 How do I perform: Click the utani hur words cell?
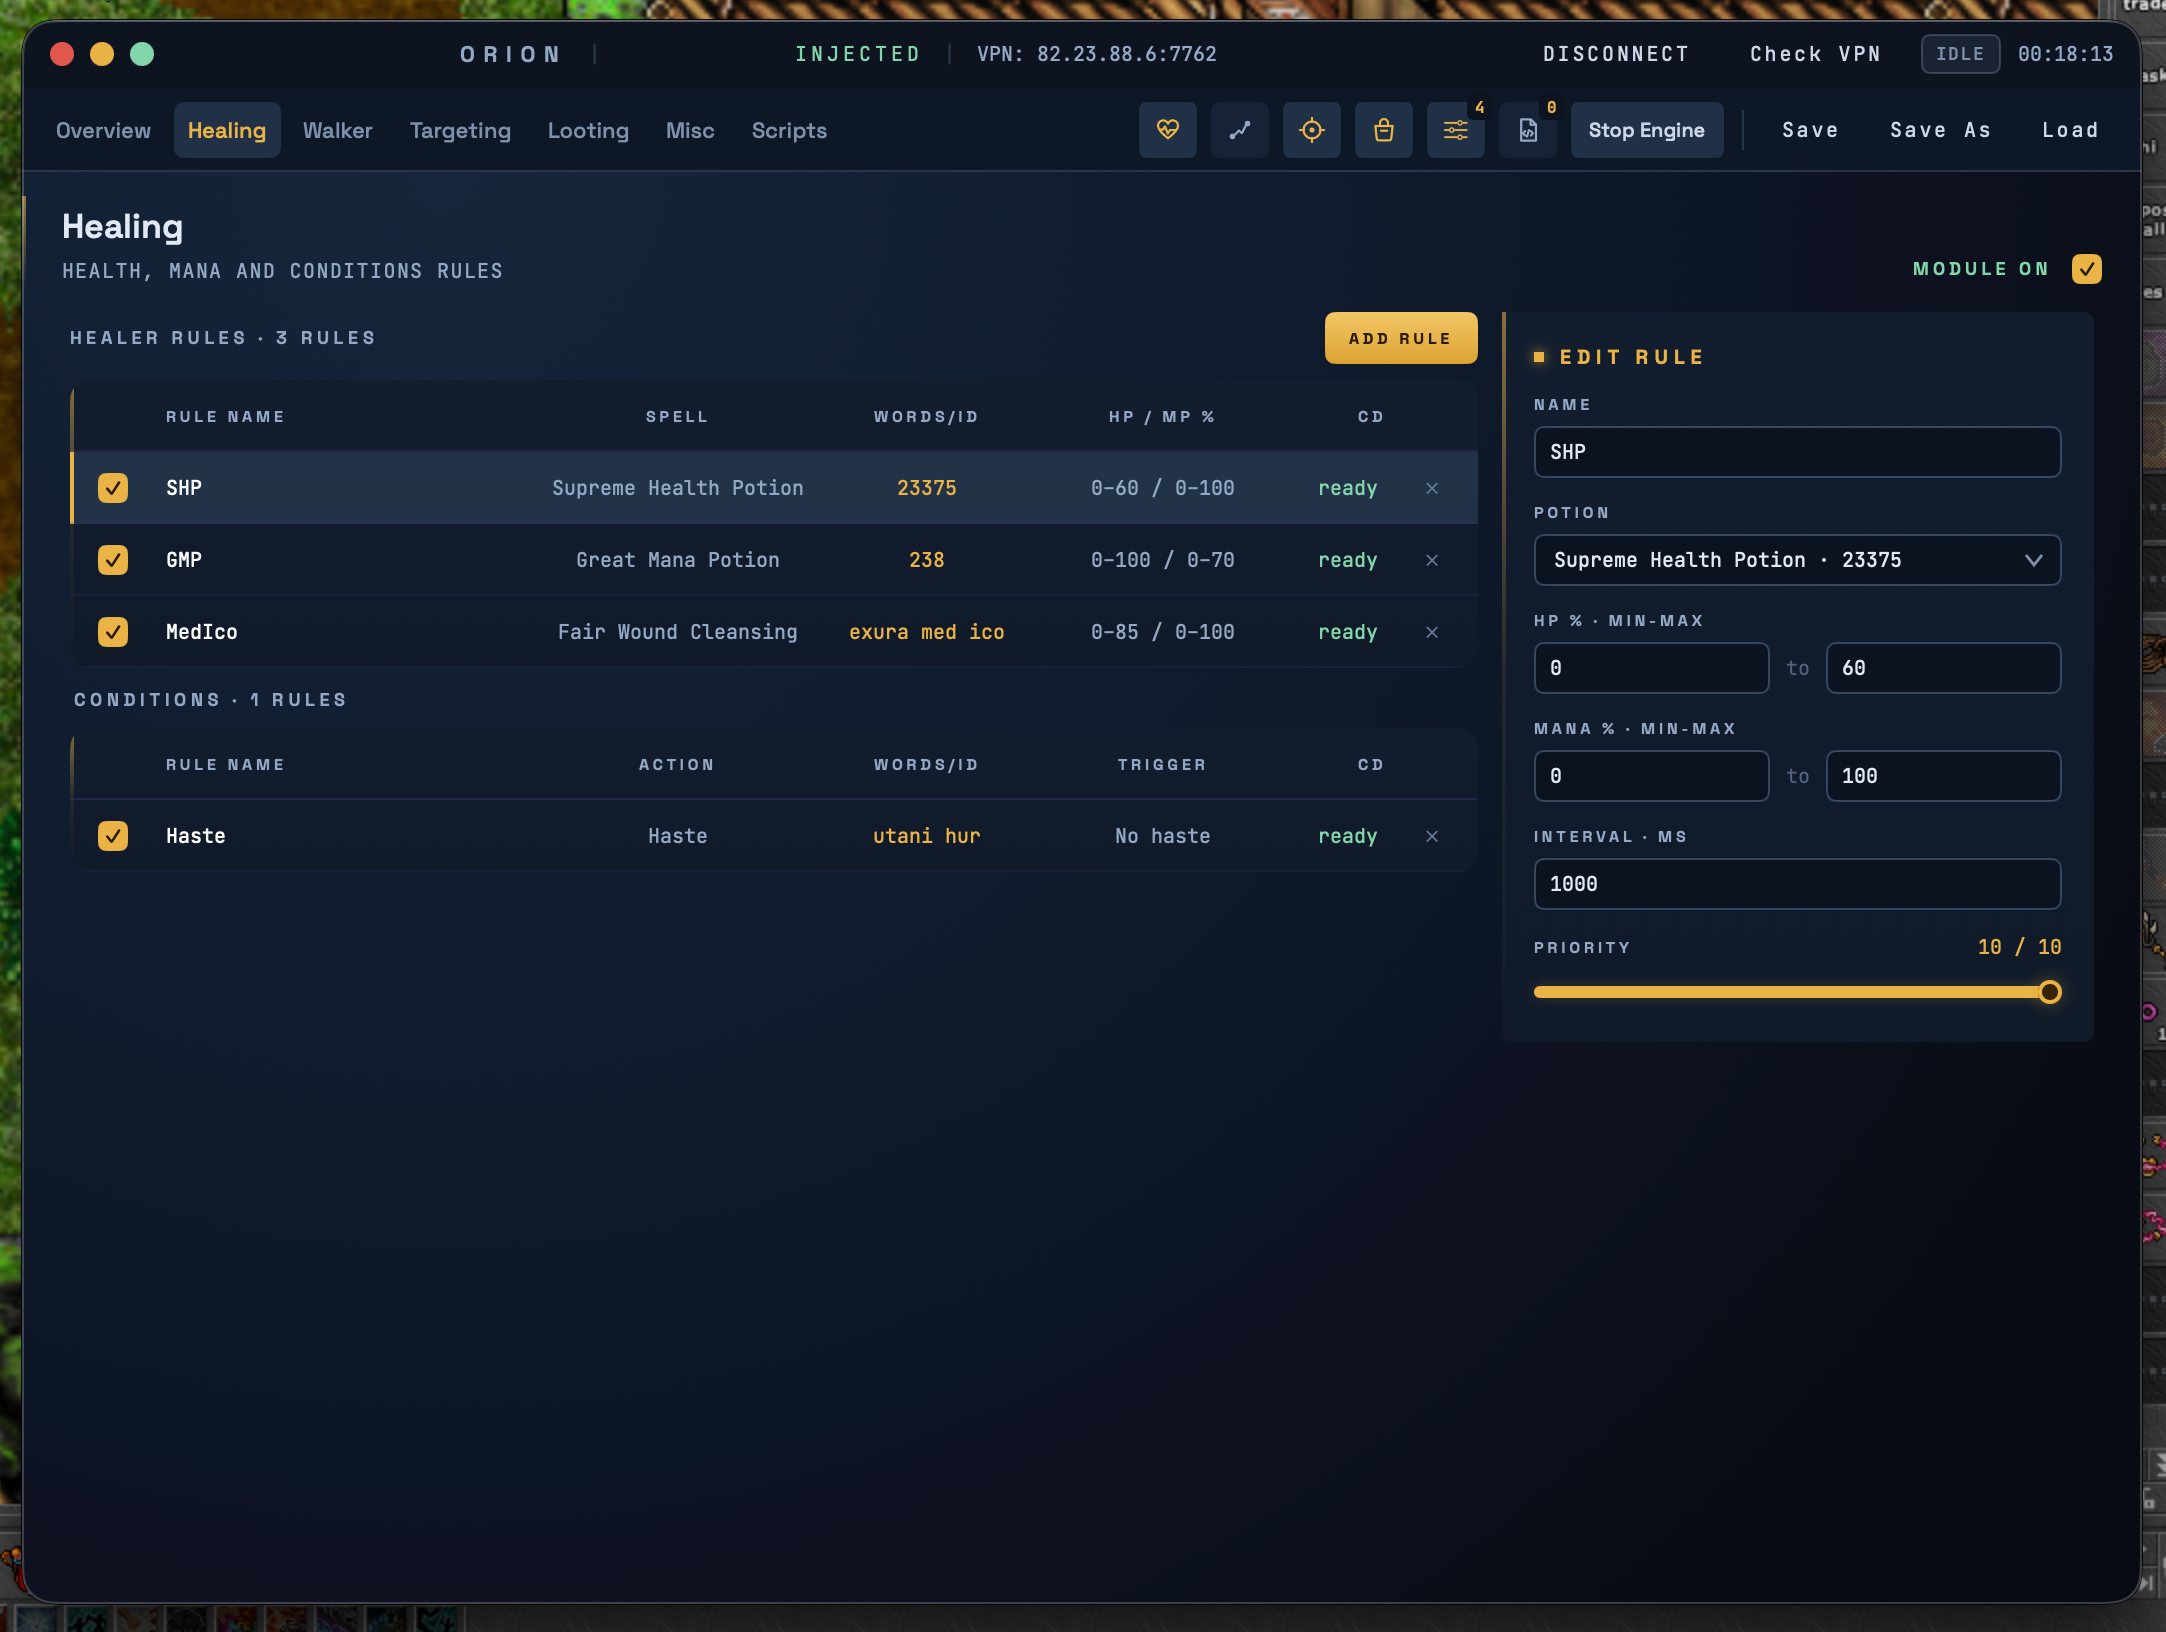(926, 836)
